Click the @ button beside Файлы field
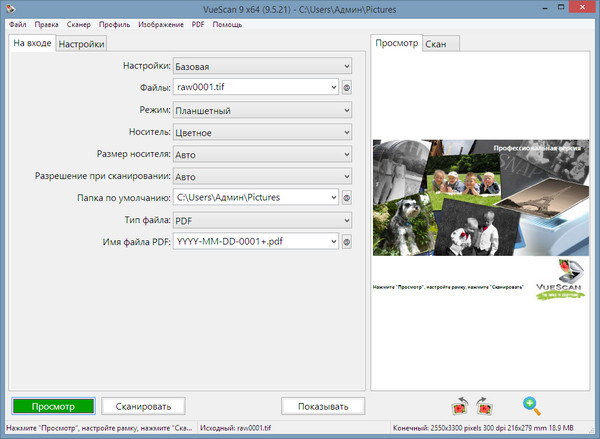This screenshot has width=600, height=439. pos(347,88)
